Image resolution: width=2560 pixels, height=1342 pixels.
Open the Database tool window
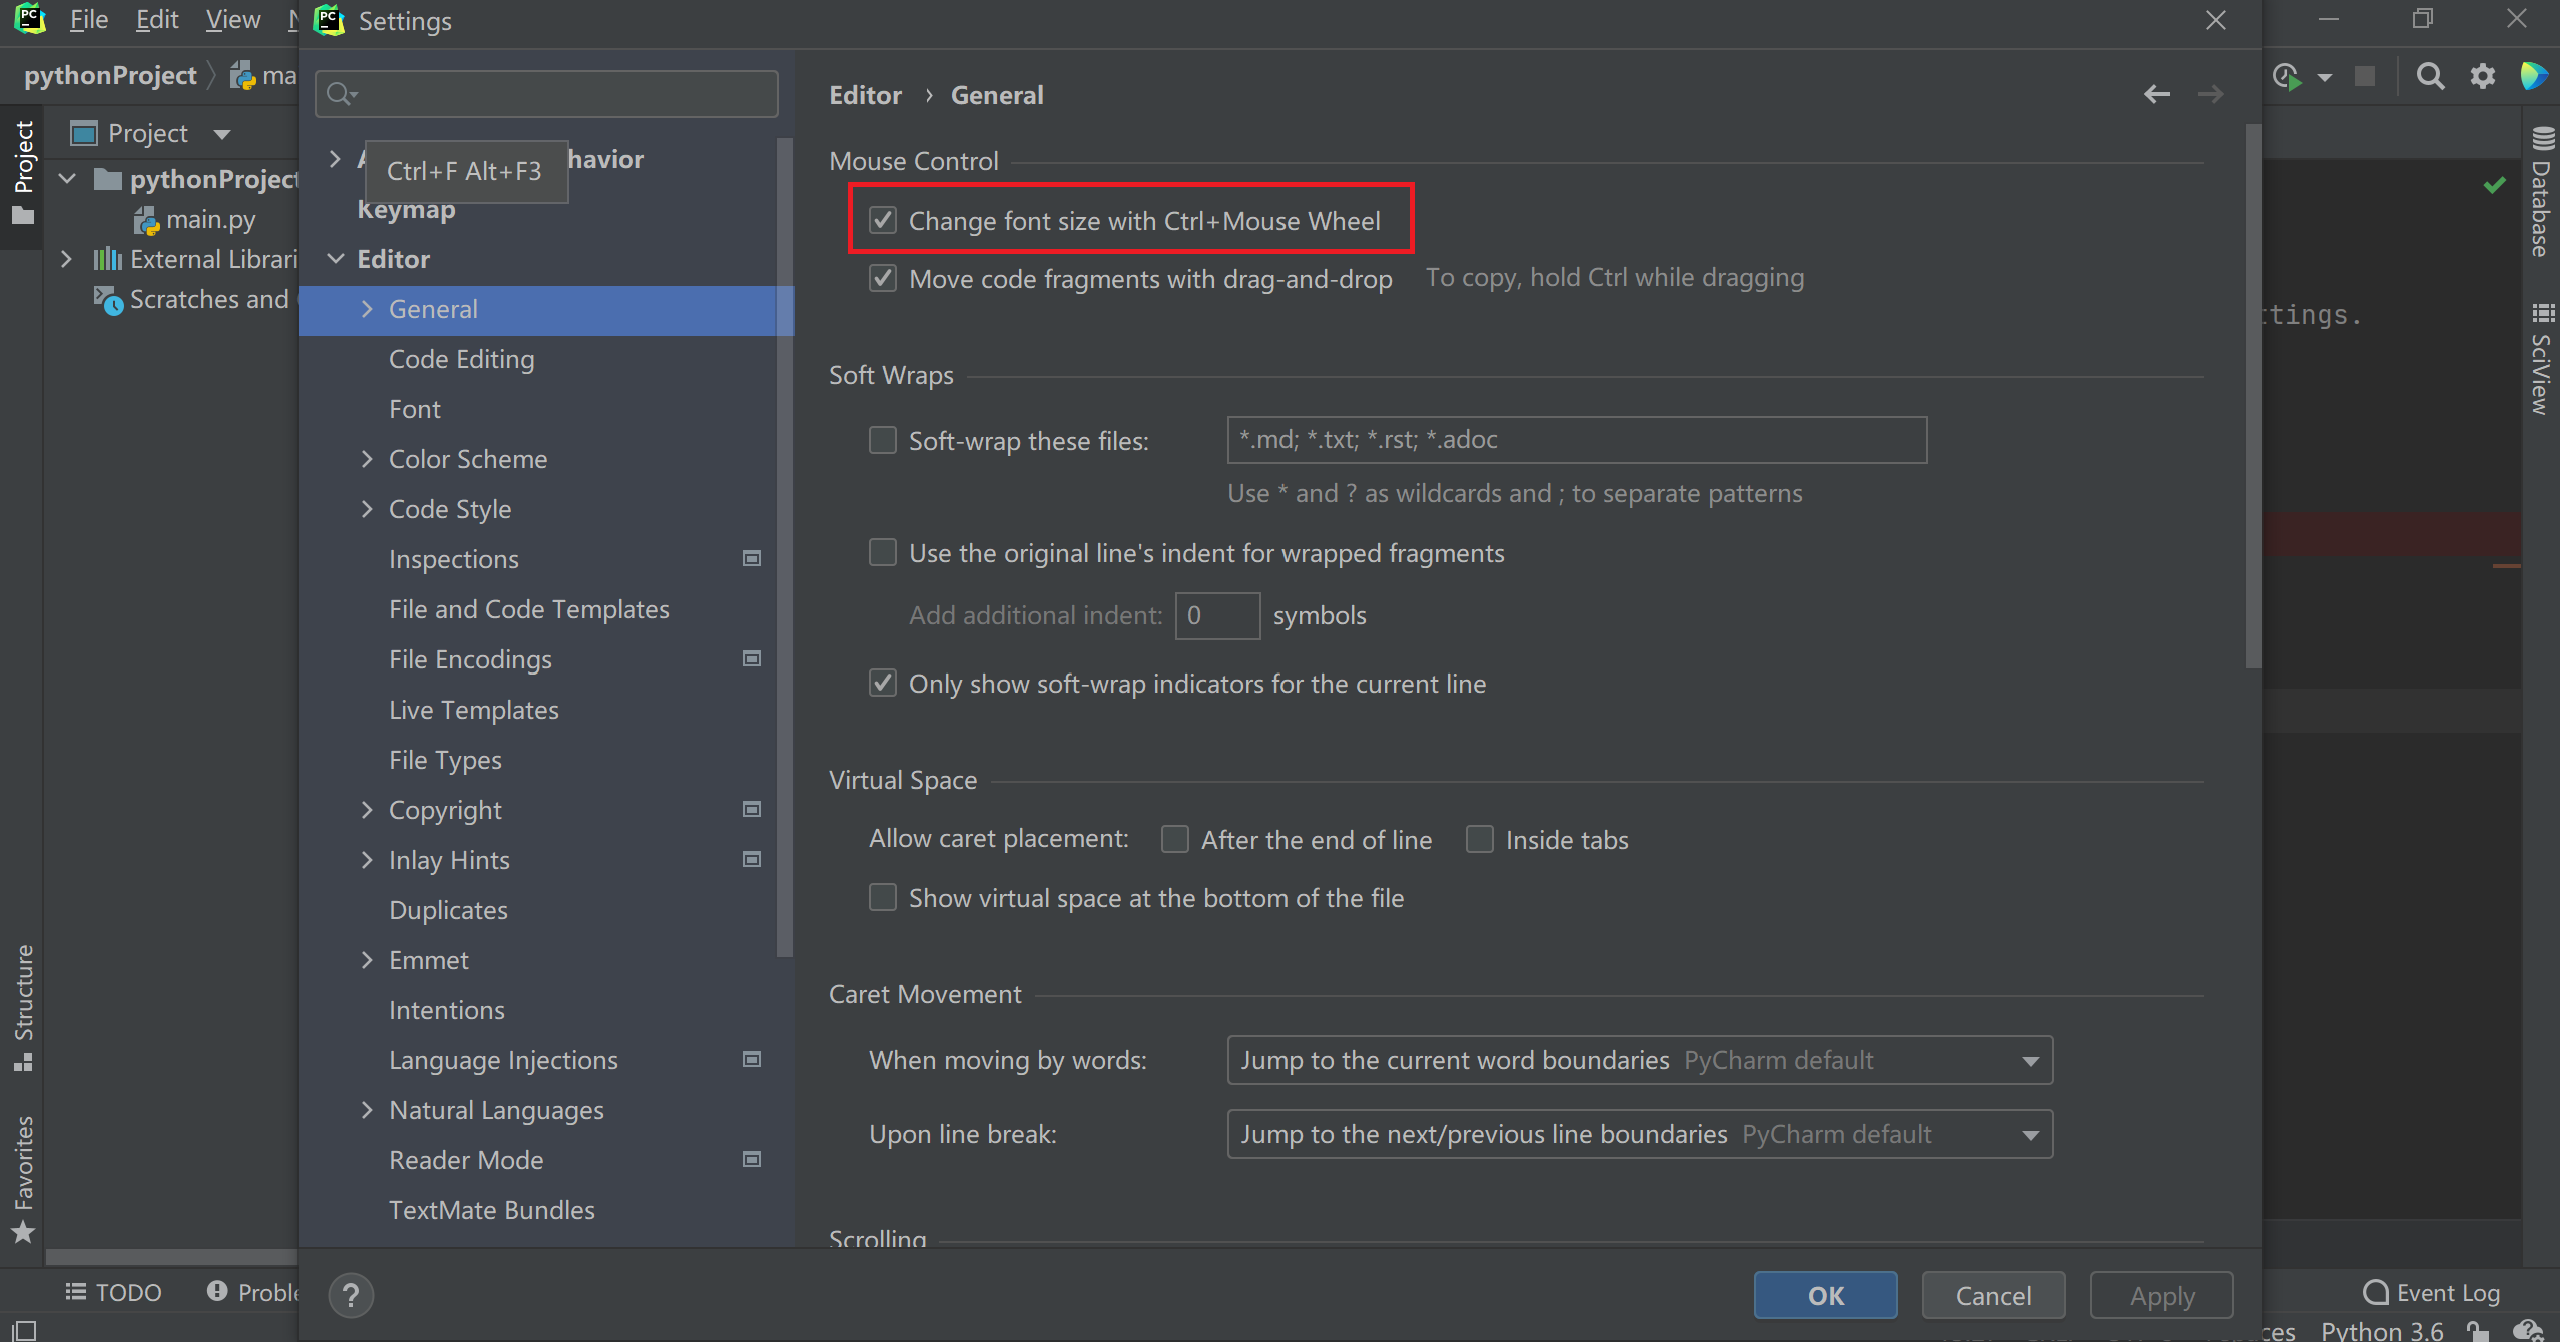coord(2542,194)
